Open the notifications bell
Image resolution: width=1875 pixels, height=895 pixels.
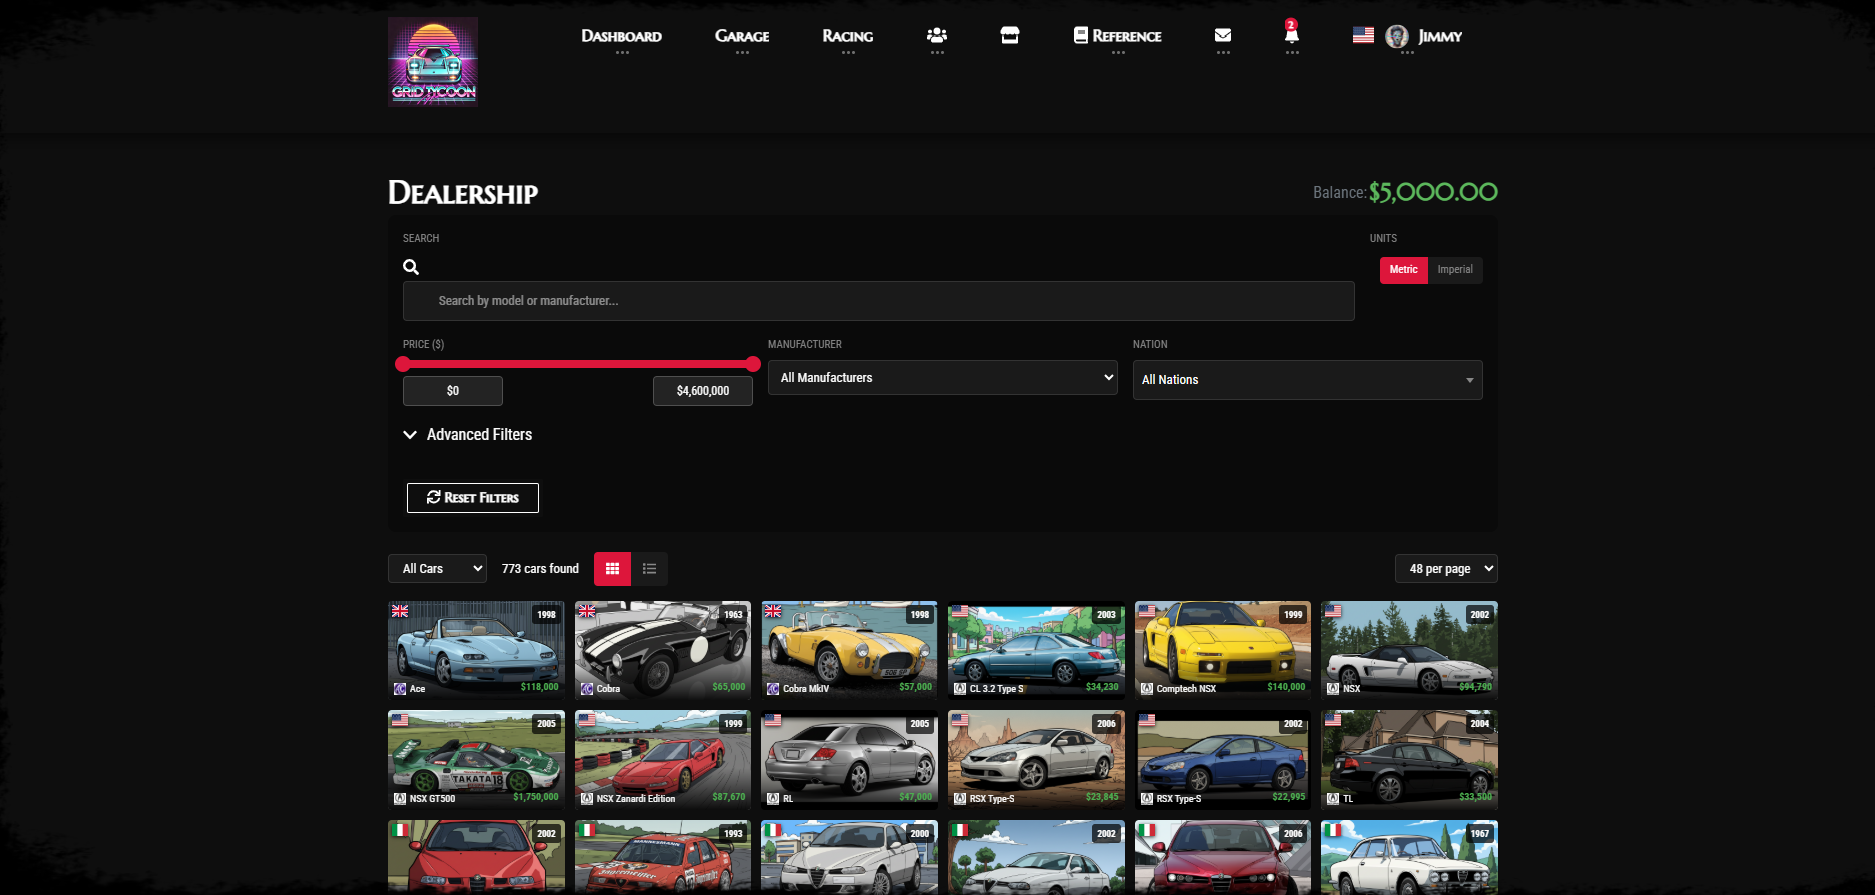1291,35
